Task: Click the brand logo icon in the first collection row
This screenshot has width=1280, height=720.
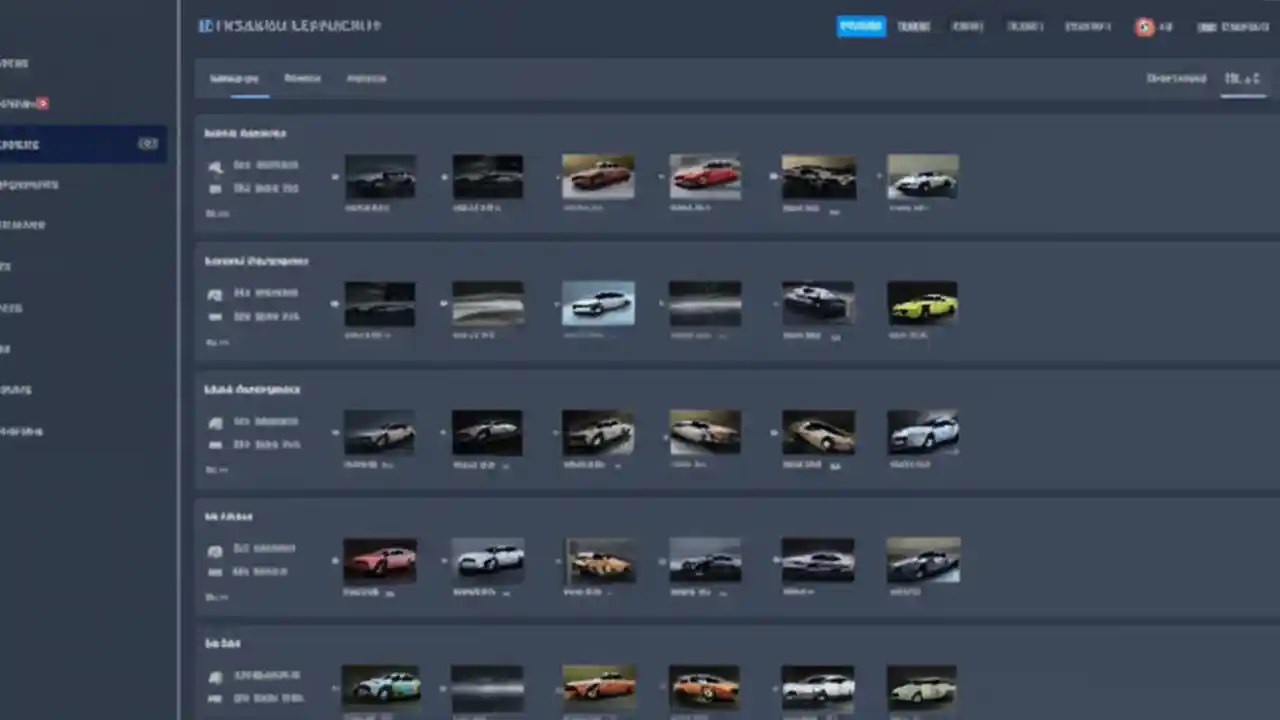Action: click(x=215, y=166)
